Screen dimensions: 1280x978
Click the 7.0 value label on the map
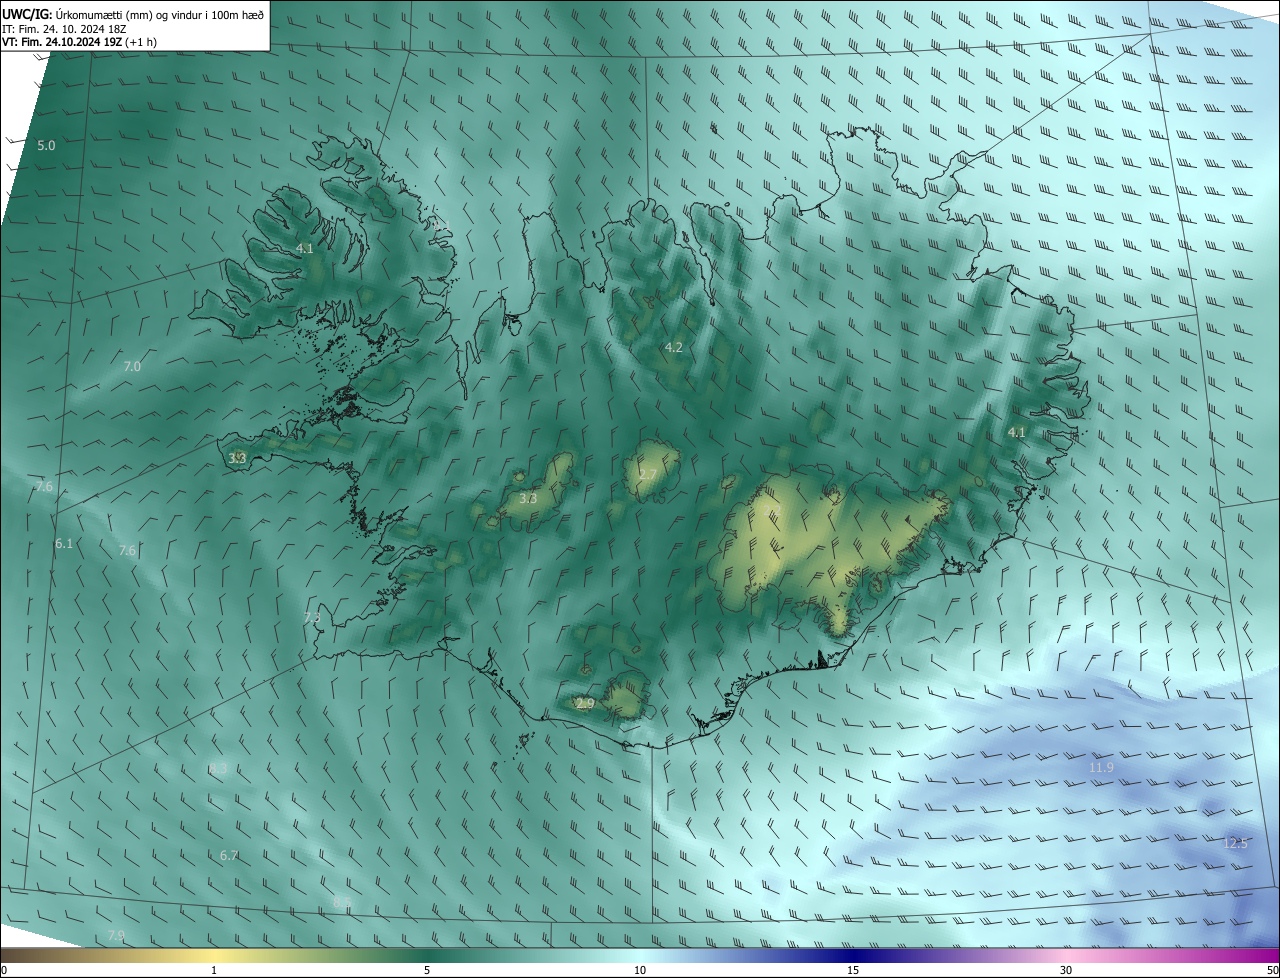(132, 367)
